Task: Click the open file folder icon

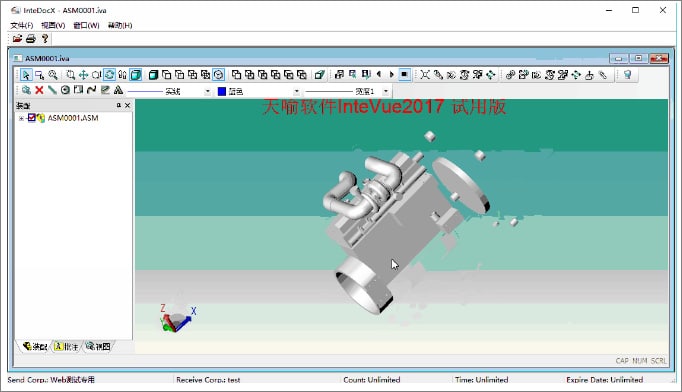Action: pyautogui.click(x=17, y=39)
